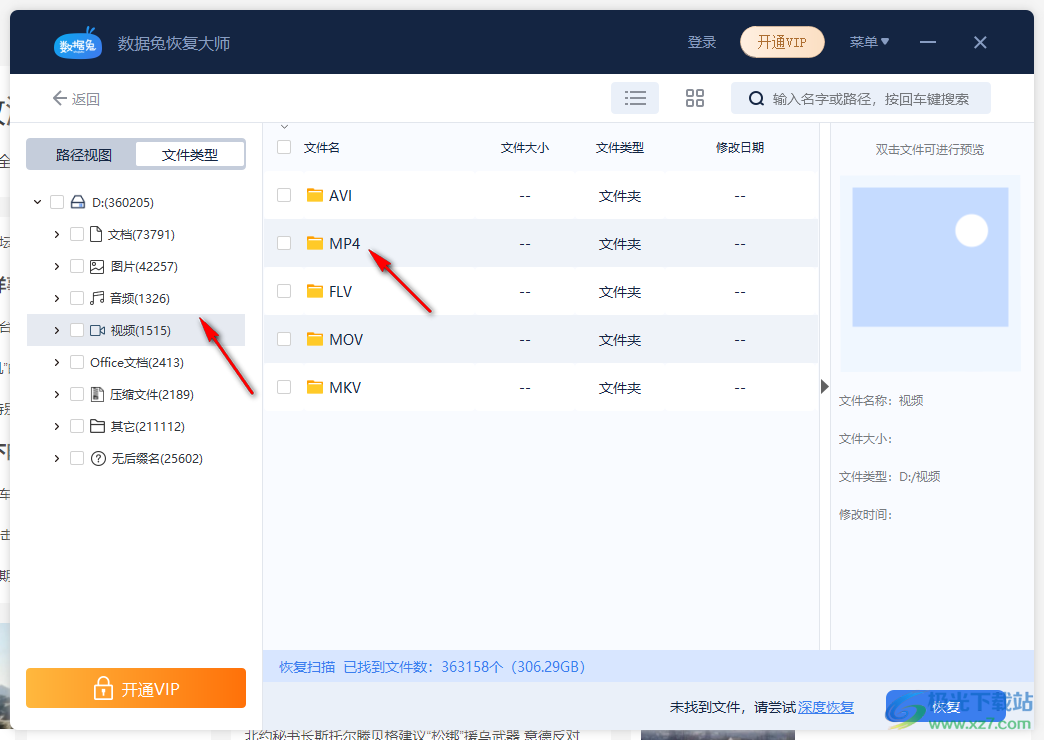Click the preview placeholder thumbnail
This screenshot has height=740, width=1044.
click(x=930, y=256)
